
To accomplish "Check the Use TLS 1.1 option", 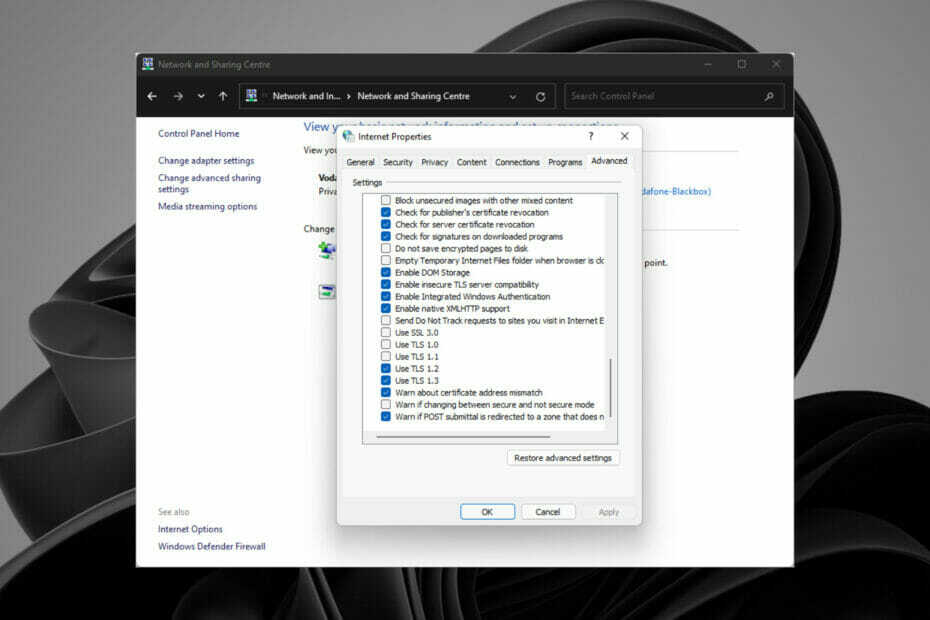I will pyautogui.click(x=386, y=357).
